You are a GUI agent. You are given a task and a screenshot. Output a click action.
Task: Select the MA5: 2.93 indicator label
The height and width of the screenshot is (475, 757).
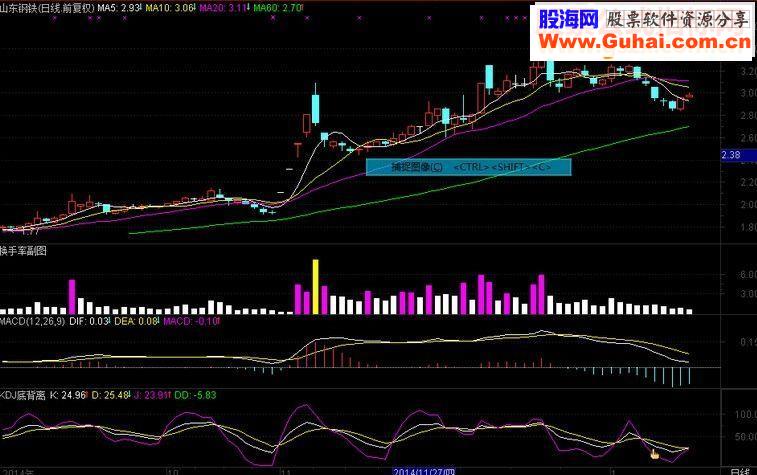coord(119,8)
